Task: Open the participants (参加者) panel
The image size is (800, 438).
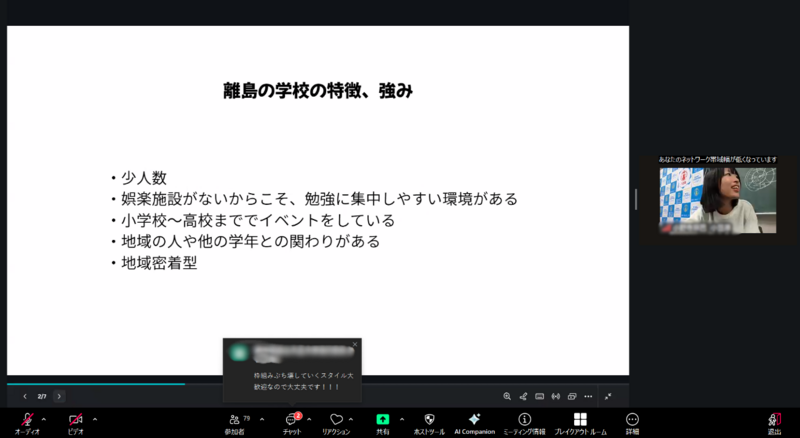Action: (234, 420)
